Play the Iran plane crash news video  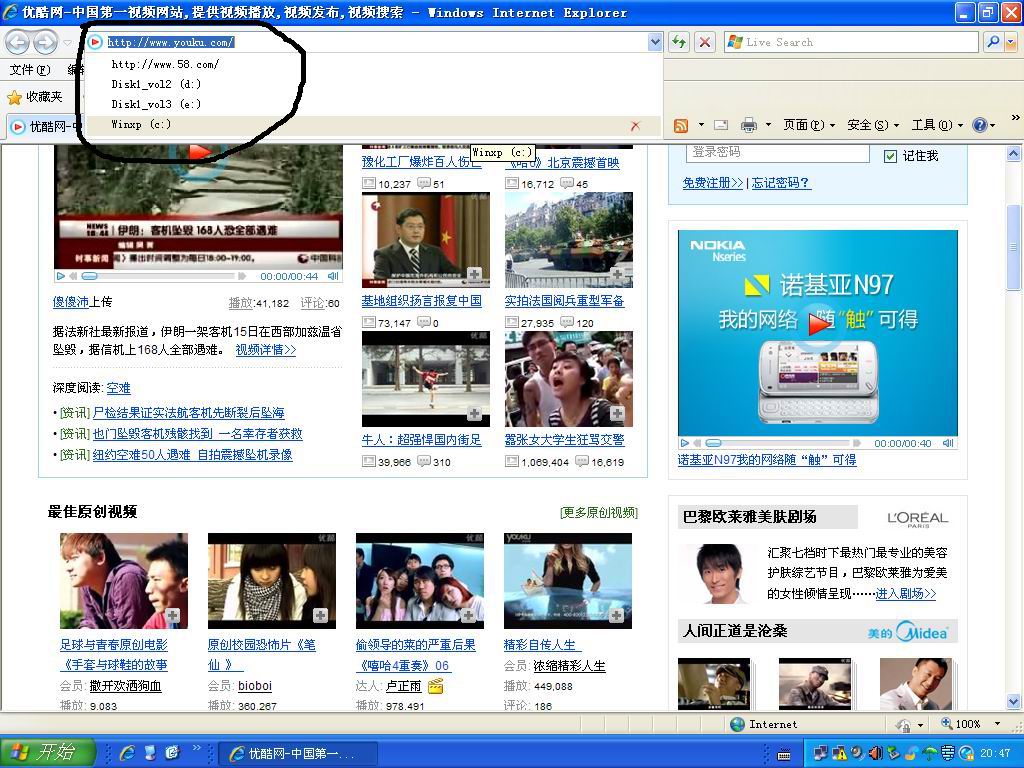coord(61,276)
